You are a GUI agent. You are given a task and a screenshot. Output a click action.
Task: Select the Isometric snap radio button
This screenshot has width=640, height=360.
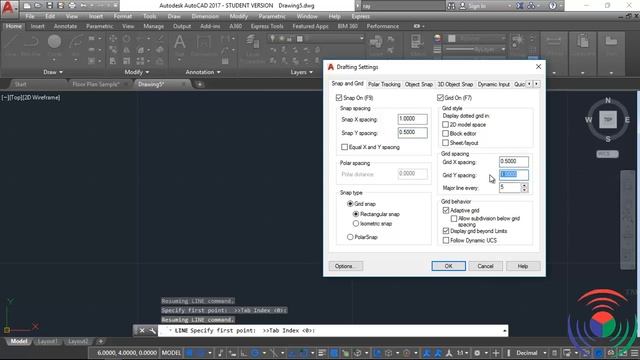[x=356, y=224]
